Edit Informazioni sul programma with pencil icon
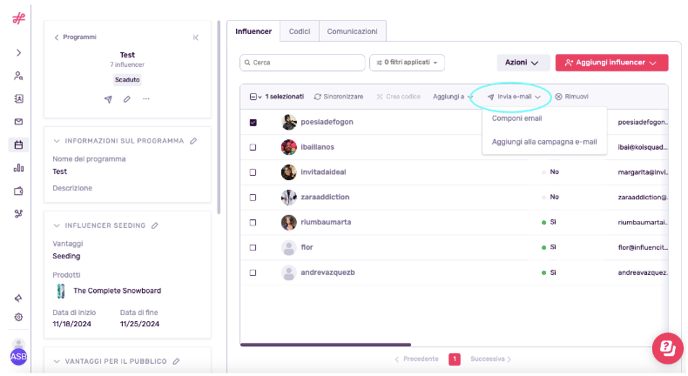Screen dimensions: 688x376 pyautogui.click(x=194, y=141)
